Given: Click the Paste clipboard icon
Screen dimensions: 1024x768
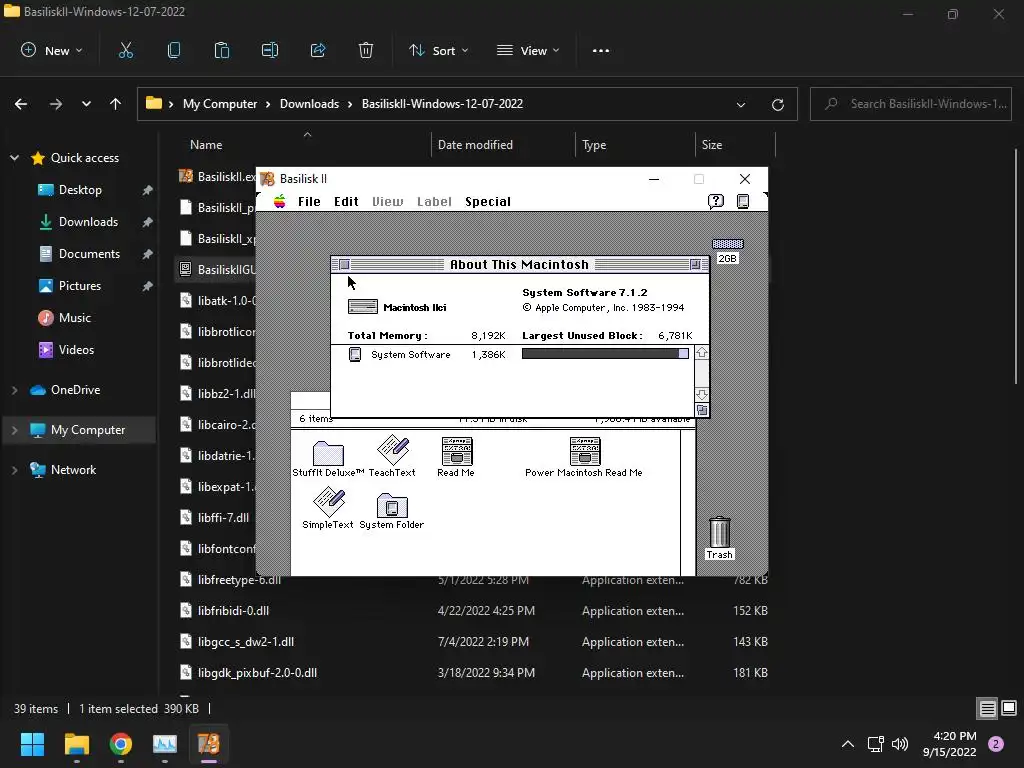Looking at the screenshot, I should pos(222,50).
